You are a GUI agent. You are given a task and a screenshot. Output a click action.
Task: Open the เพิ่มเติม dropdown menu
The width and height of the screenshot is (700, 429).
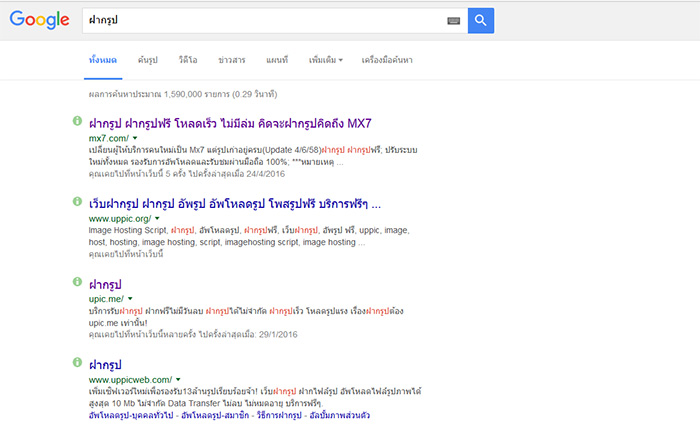pos(325,60)
